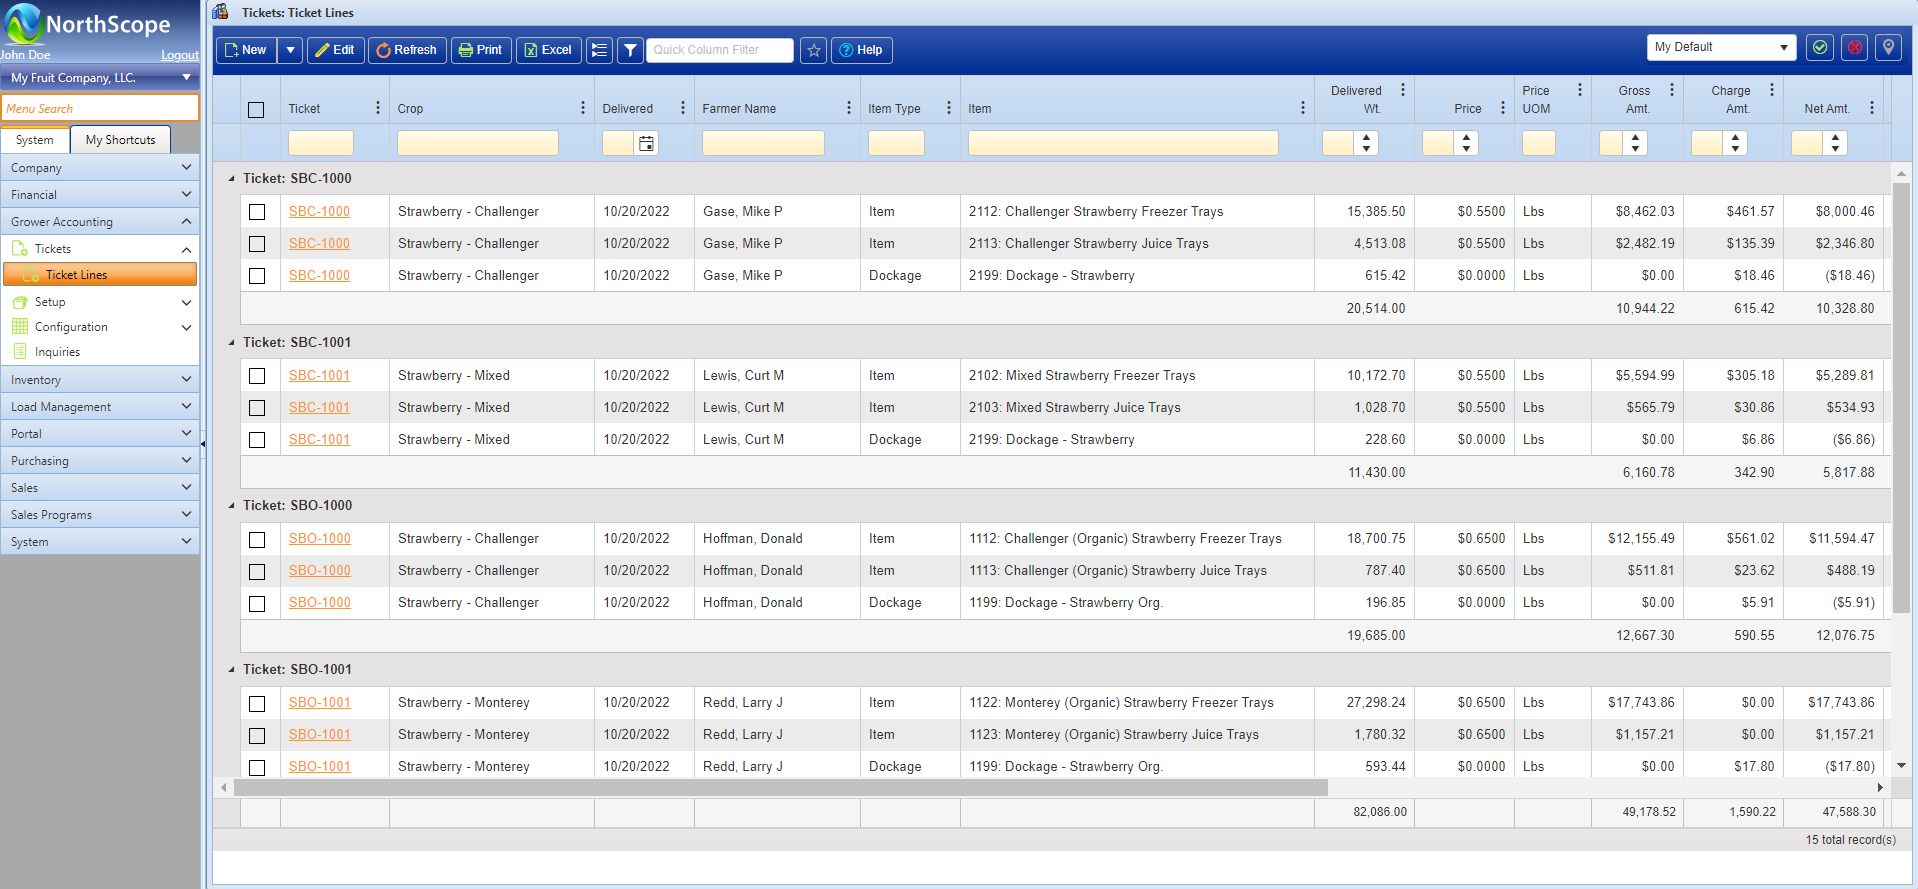Screen dimensions: 1918x889
Task: Open the Delivered date calendar picker
Action: pyautogui.click(x=646, y=143)
